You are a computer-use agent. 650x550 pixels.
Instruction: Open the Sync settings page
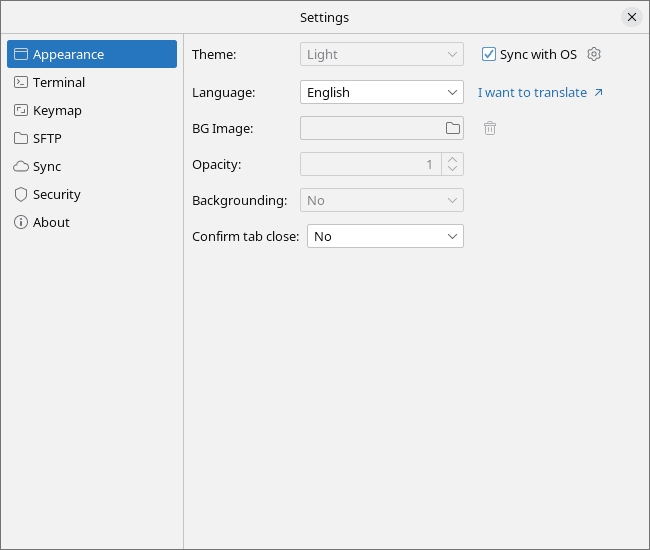(92, 166)
